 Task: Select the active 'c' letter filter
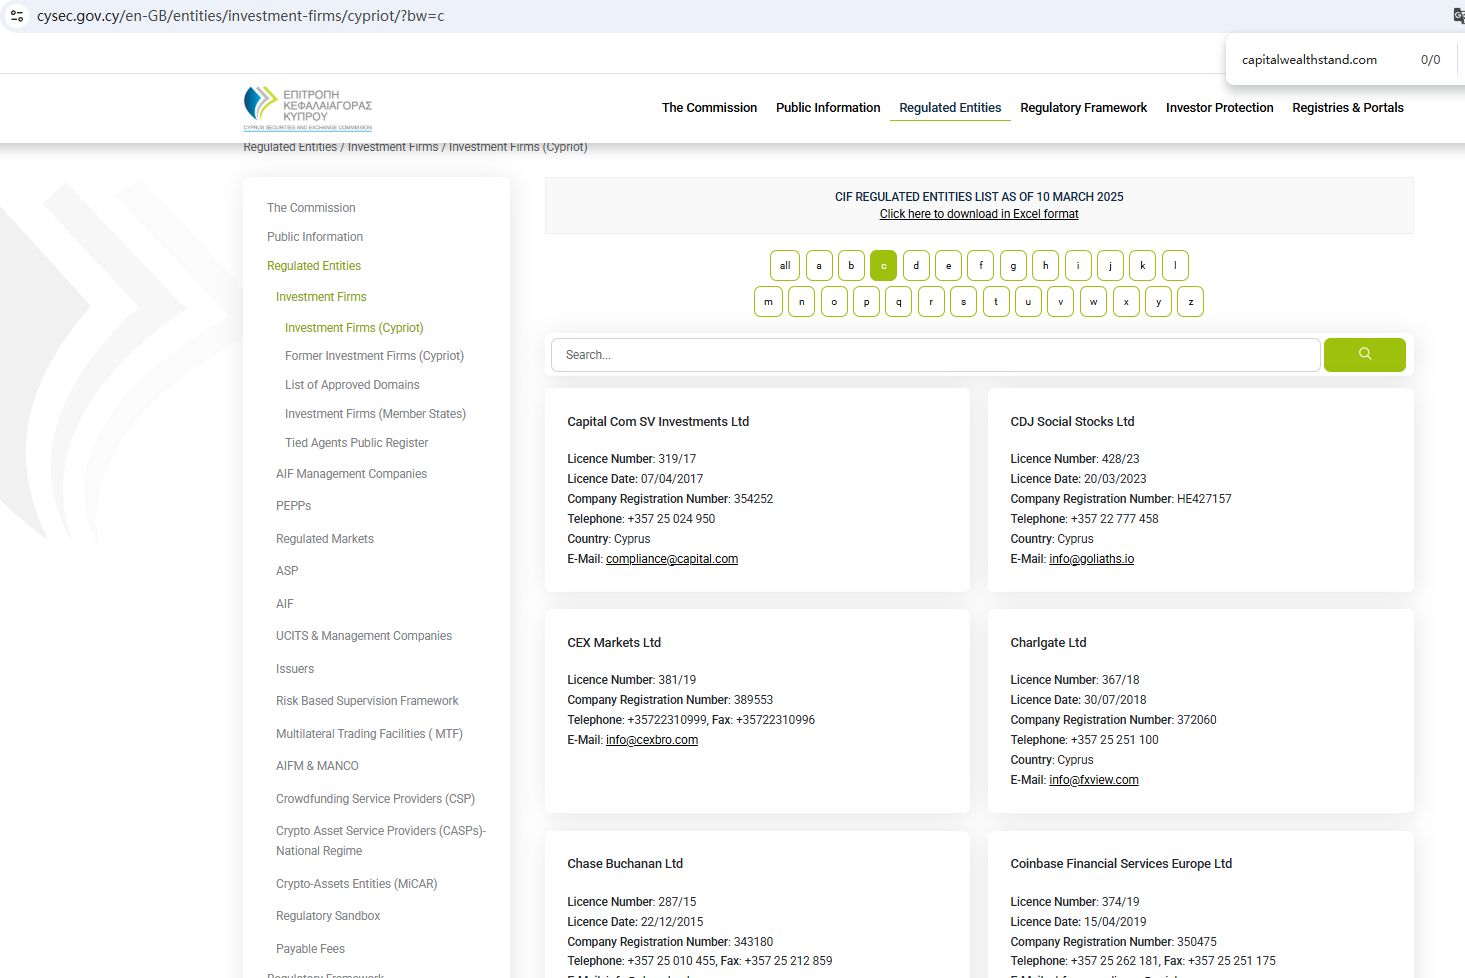(x=883, y=266)
